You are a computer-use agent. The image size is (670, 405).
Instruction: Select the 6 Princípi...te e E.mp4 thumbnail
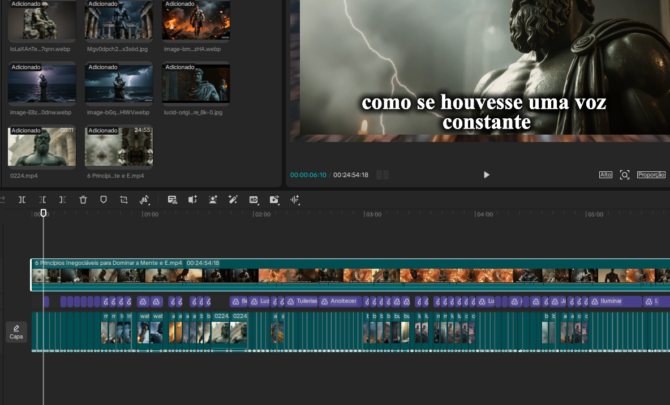coord(118,146)
